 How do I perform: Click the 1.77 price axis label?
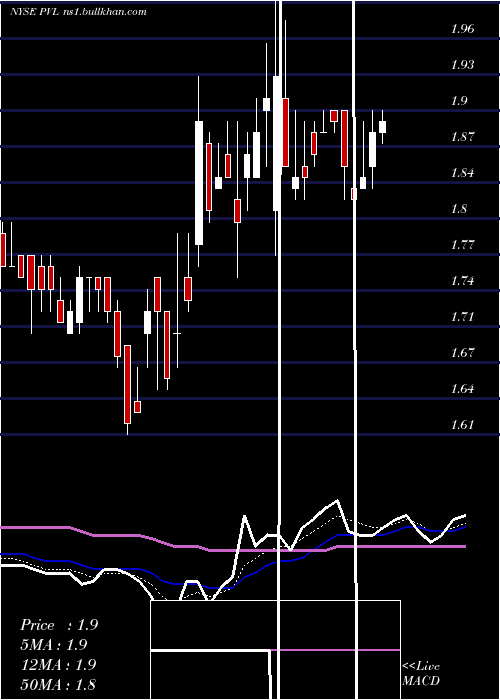pyautogui.click(x=462, y=245)
